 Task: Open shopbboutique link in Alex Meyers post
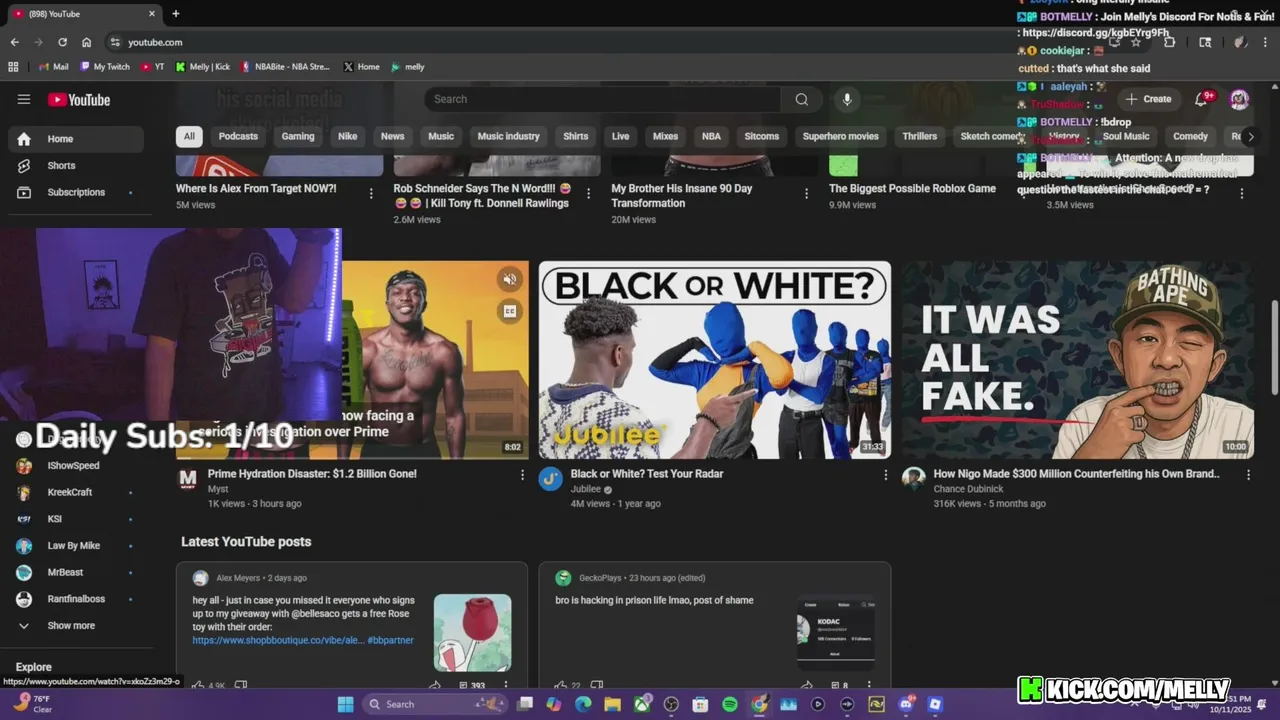point(278,640)
